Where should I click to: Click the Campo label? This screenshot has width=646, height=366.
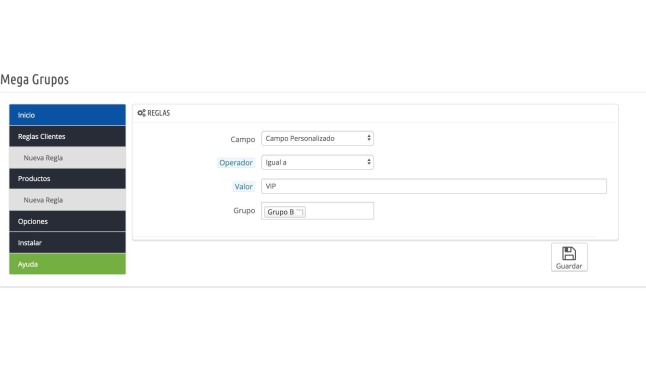click(243, 139)
